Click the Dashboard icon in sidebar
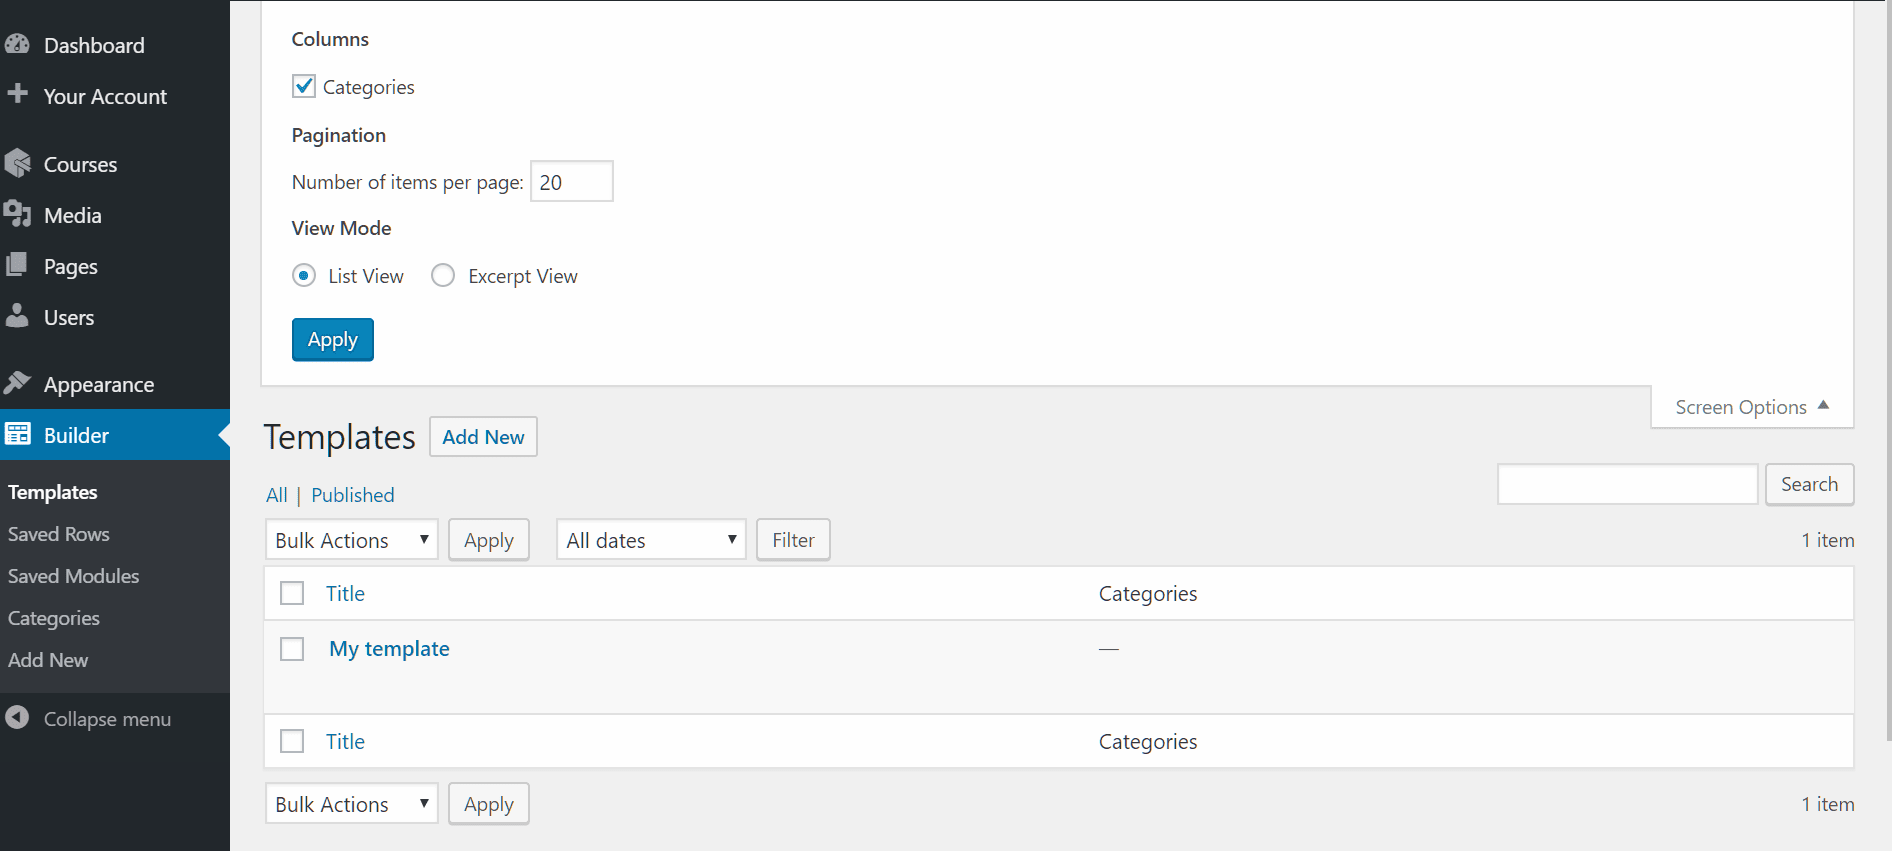Image resolution: width=1892 pixels, height=851 pixels. point(18,44)
